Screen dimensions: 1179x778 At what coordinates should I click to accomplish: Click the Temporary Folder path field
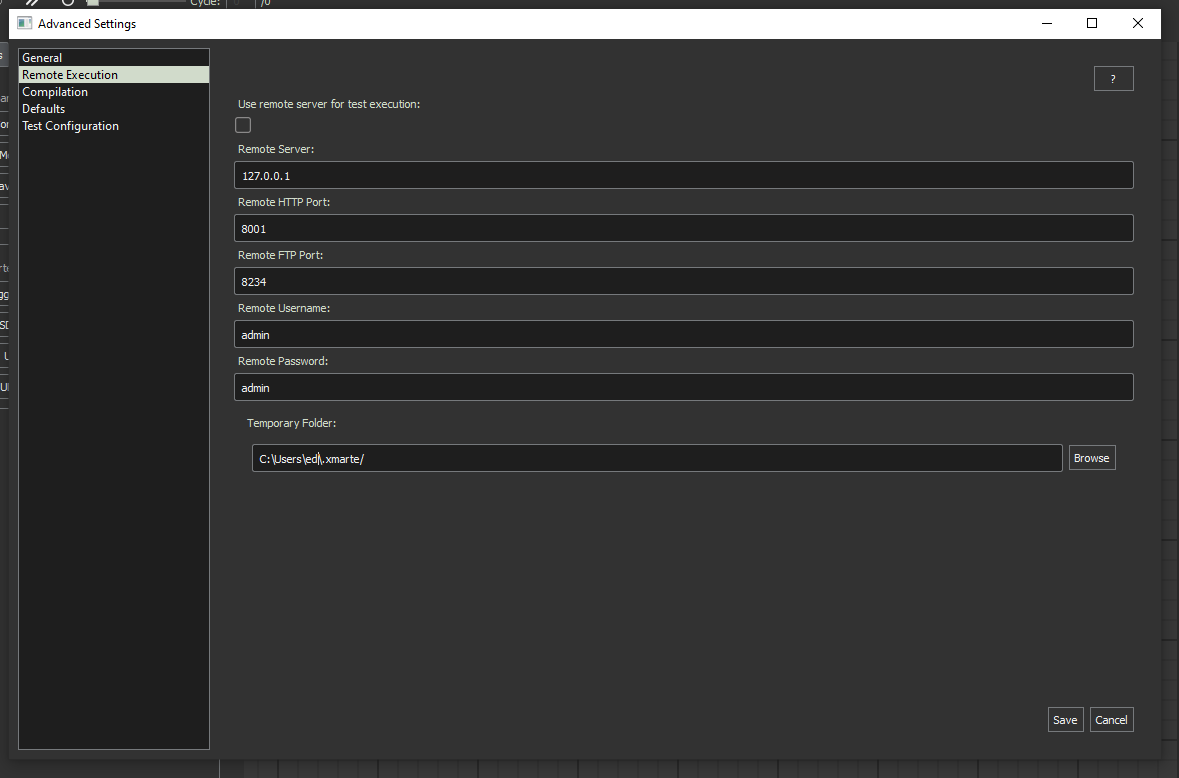coord(657,459)
